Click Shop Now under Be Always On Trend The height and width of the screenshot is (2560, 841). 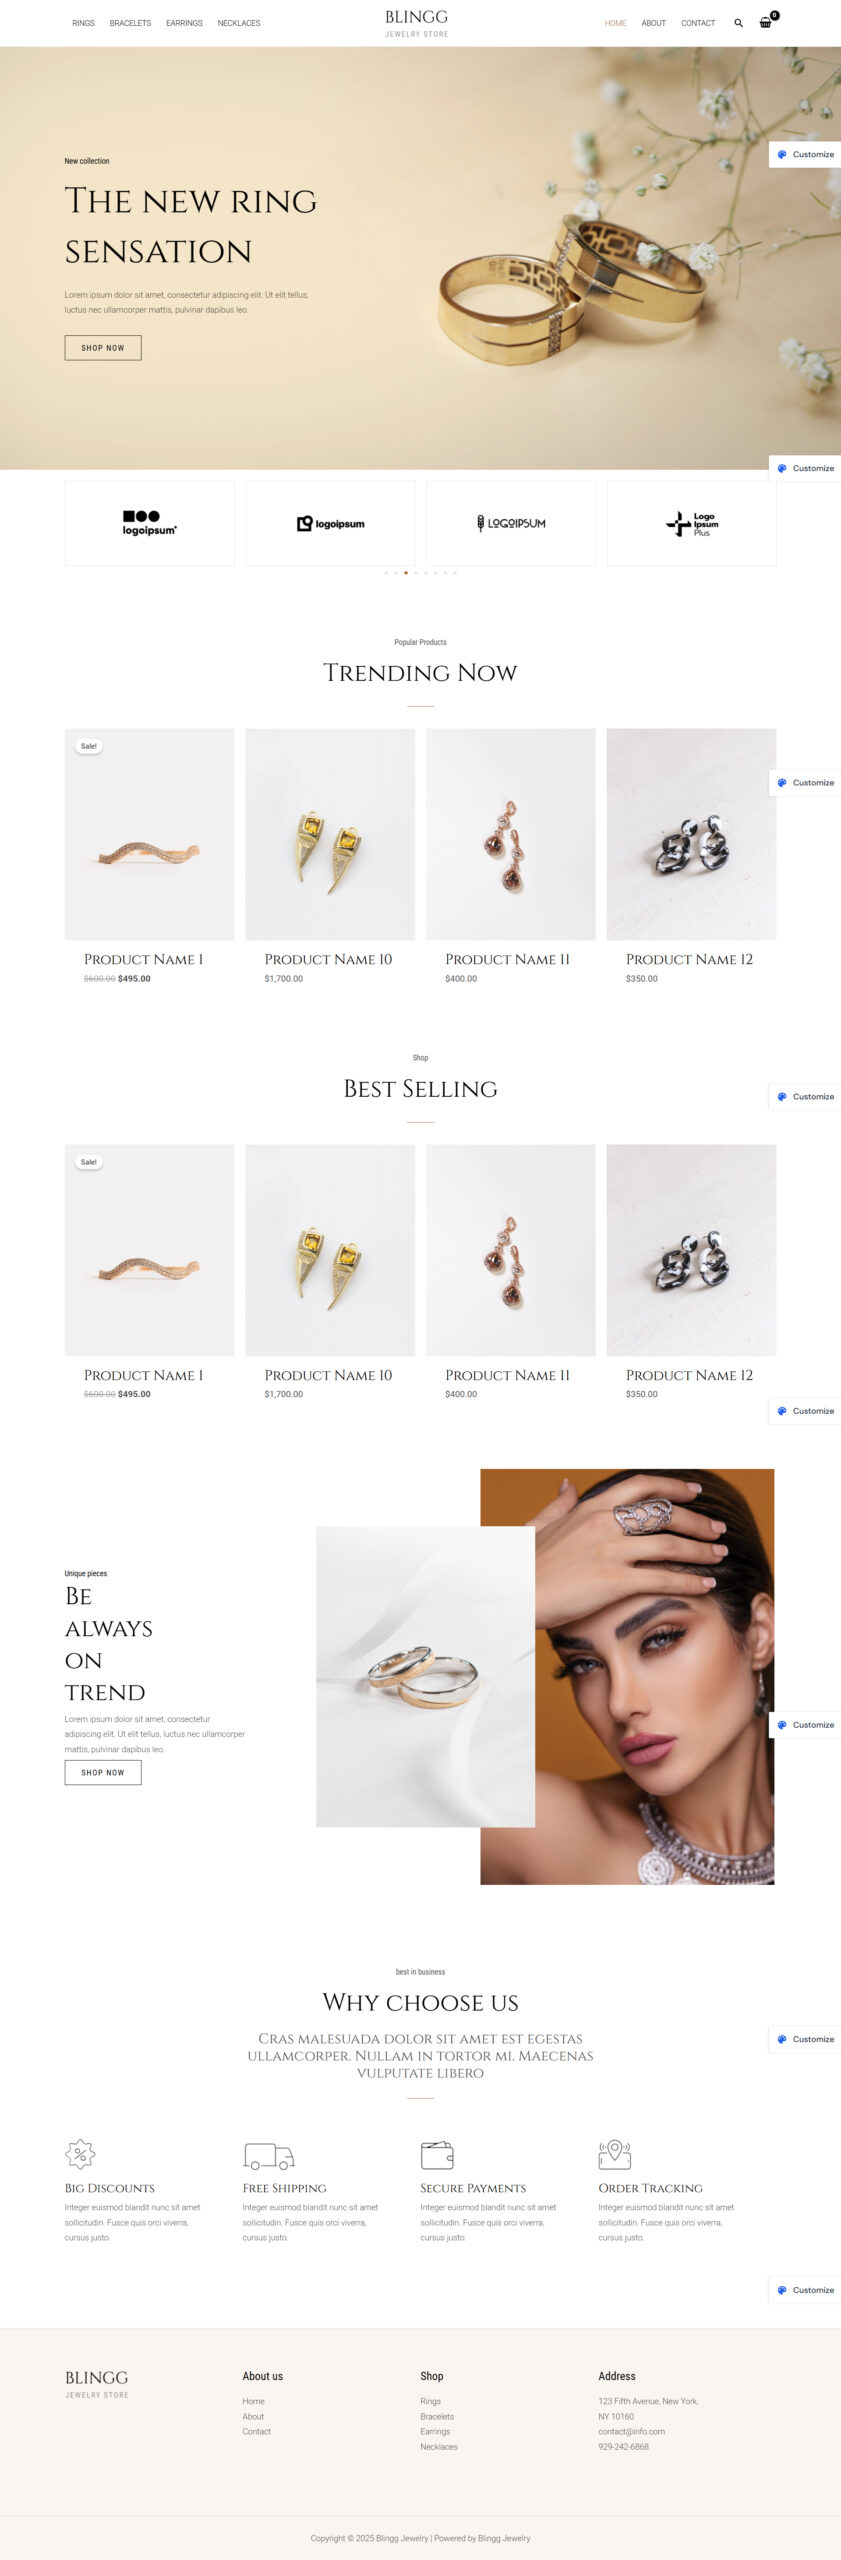pyautogui.click(x=103, y=1772)
